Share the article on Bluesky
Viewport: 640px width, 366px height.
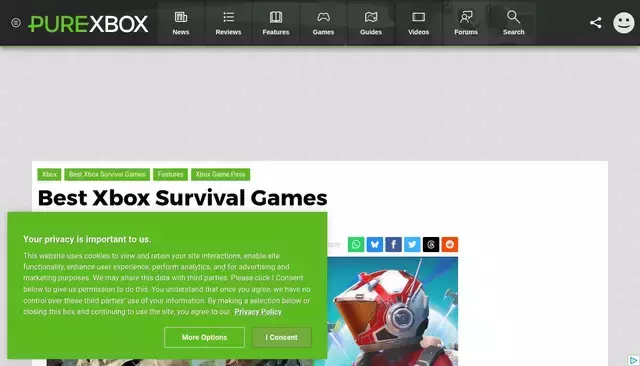click(375, 244)
